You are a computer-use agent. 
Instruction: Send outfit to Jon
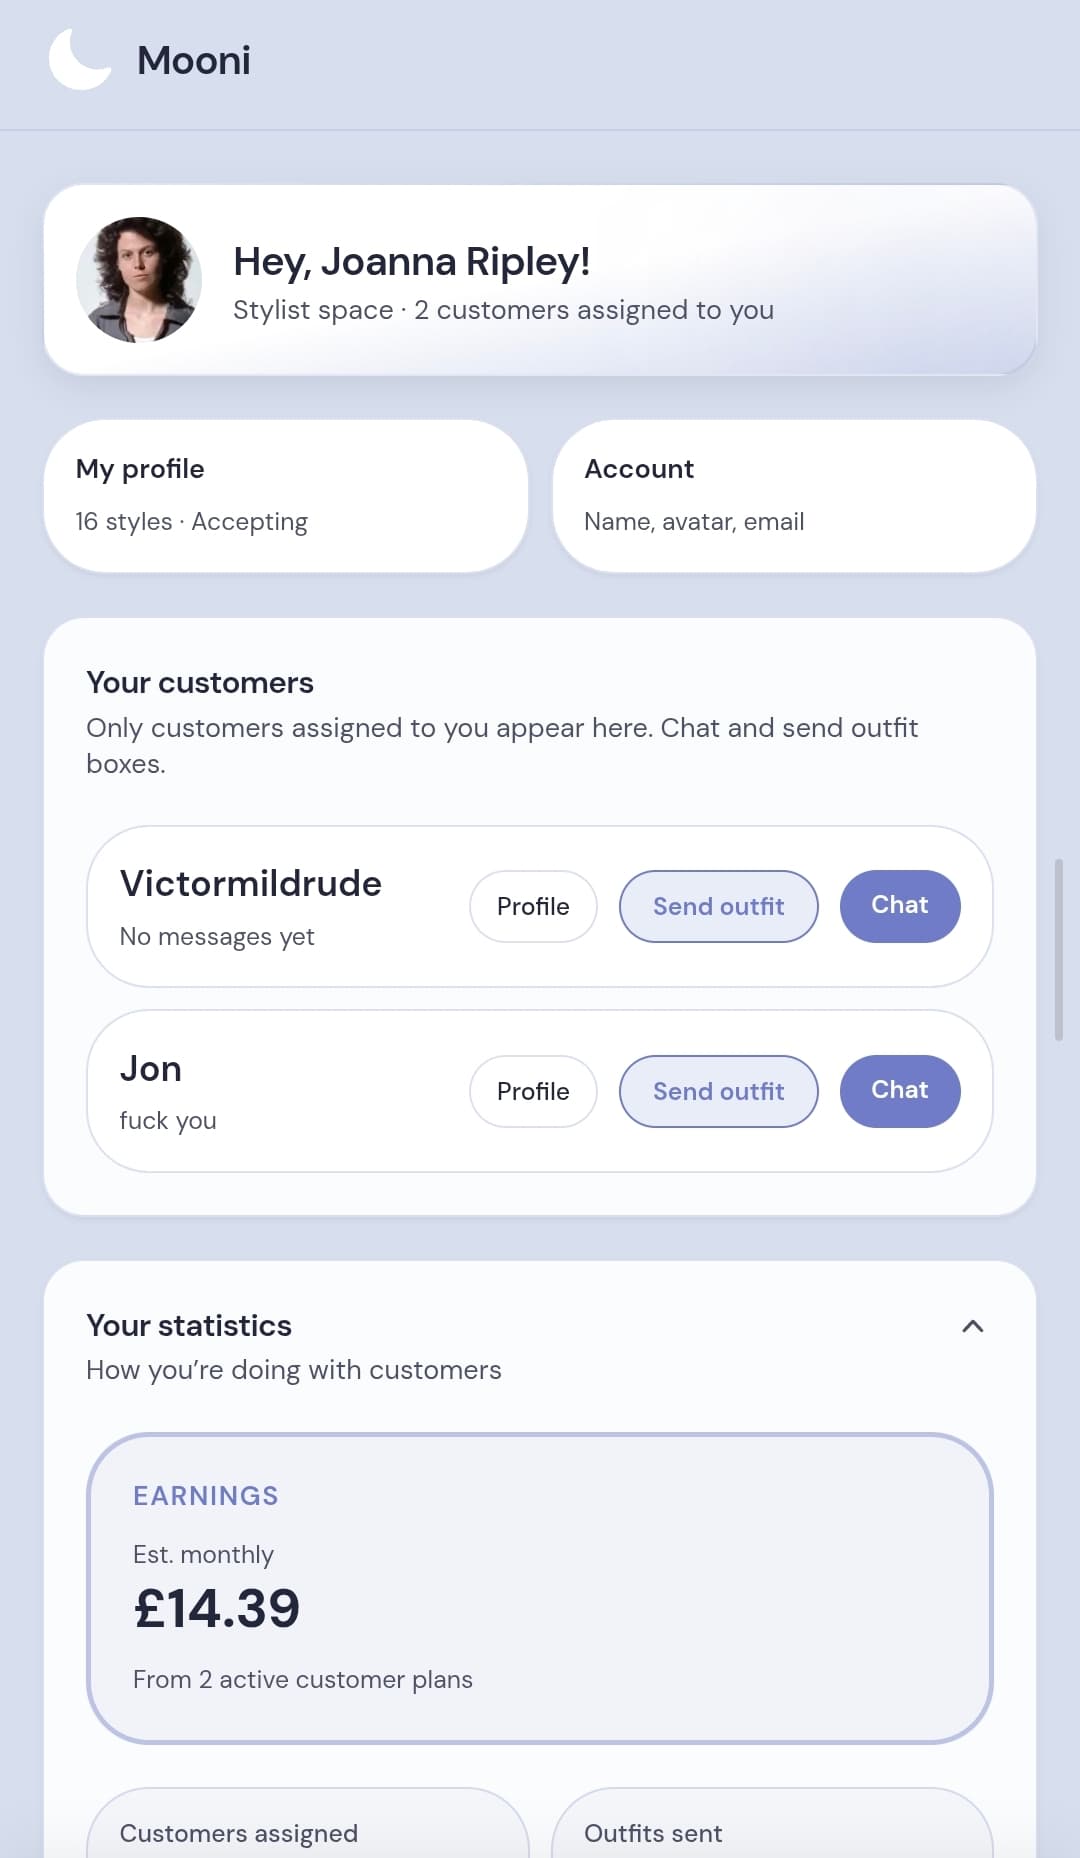pyautogui.click(x=718, y=1091)
